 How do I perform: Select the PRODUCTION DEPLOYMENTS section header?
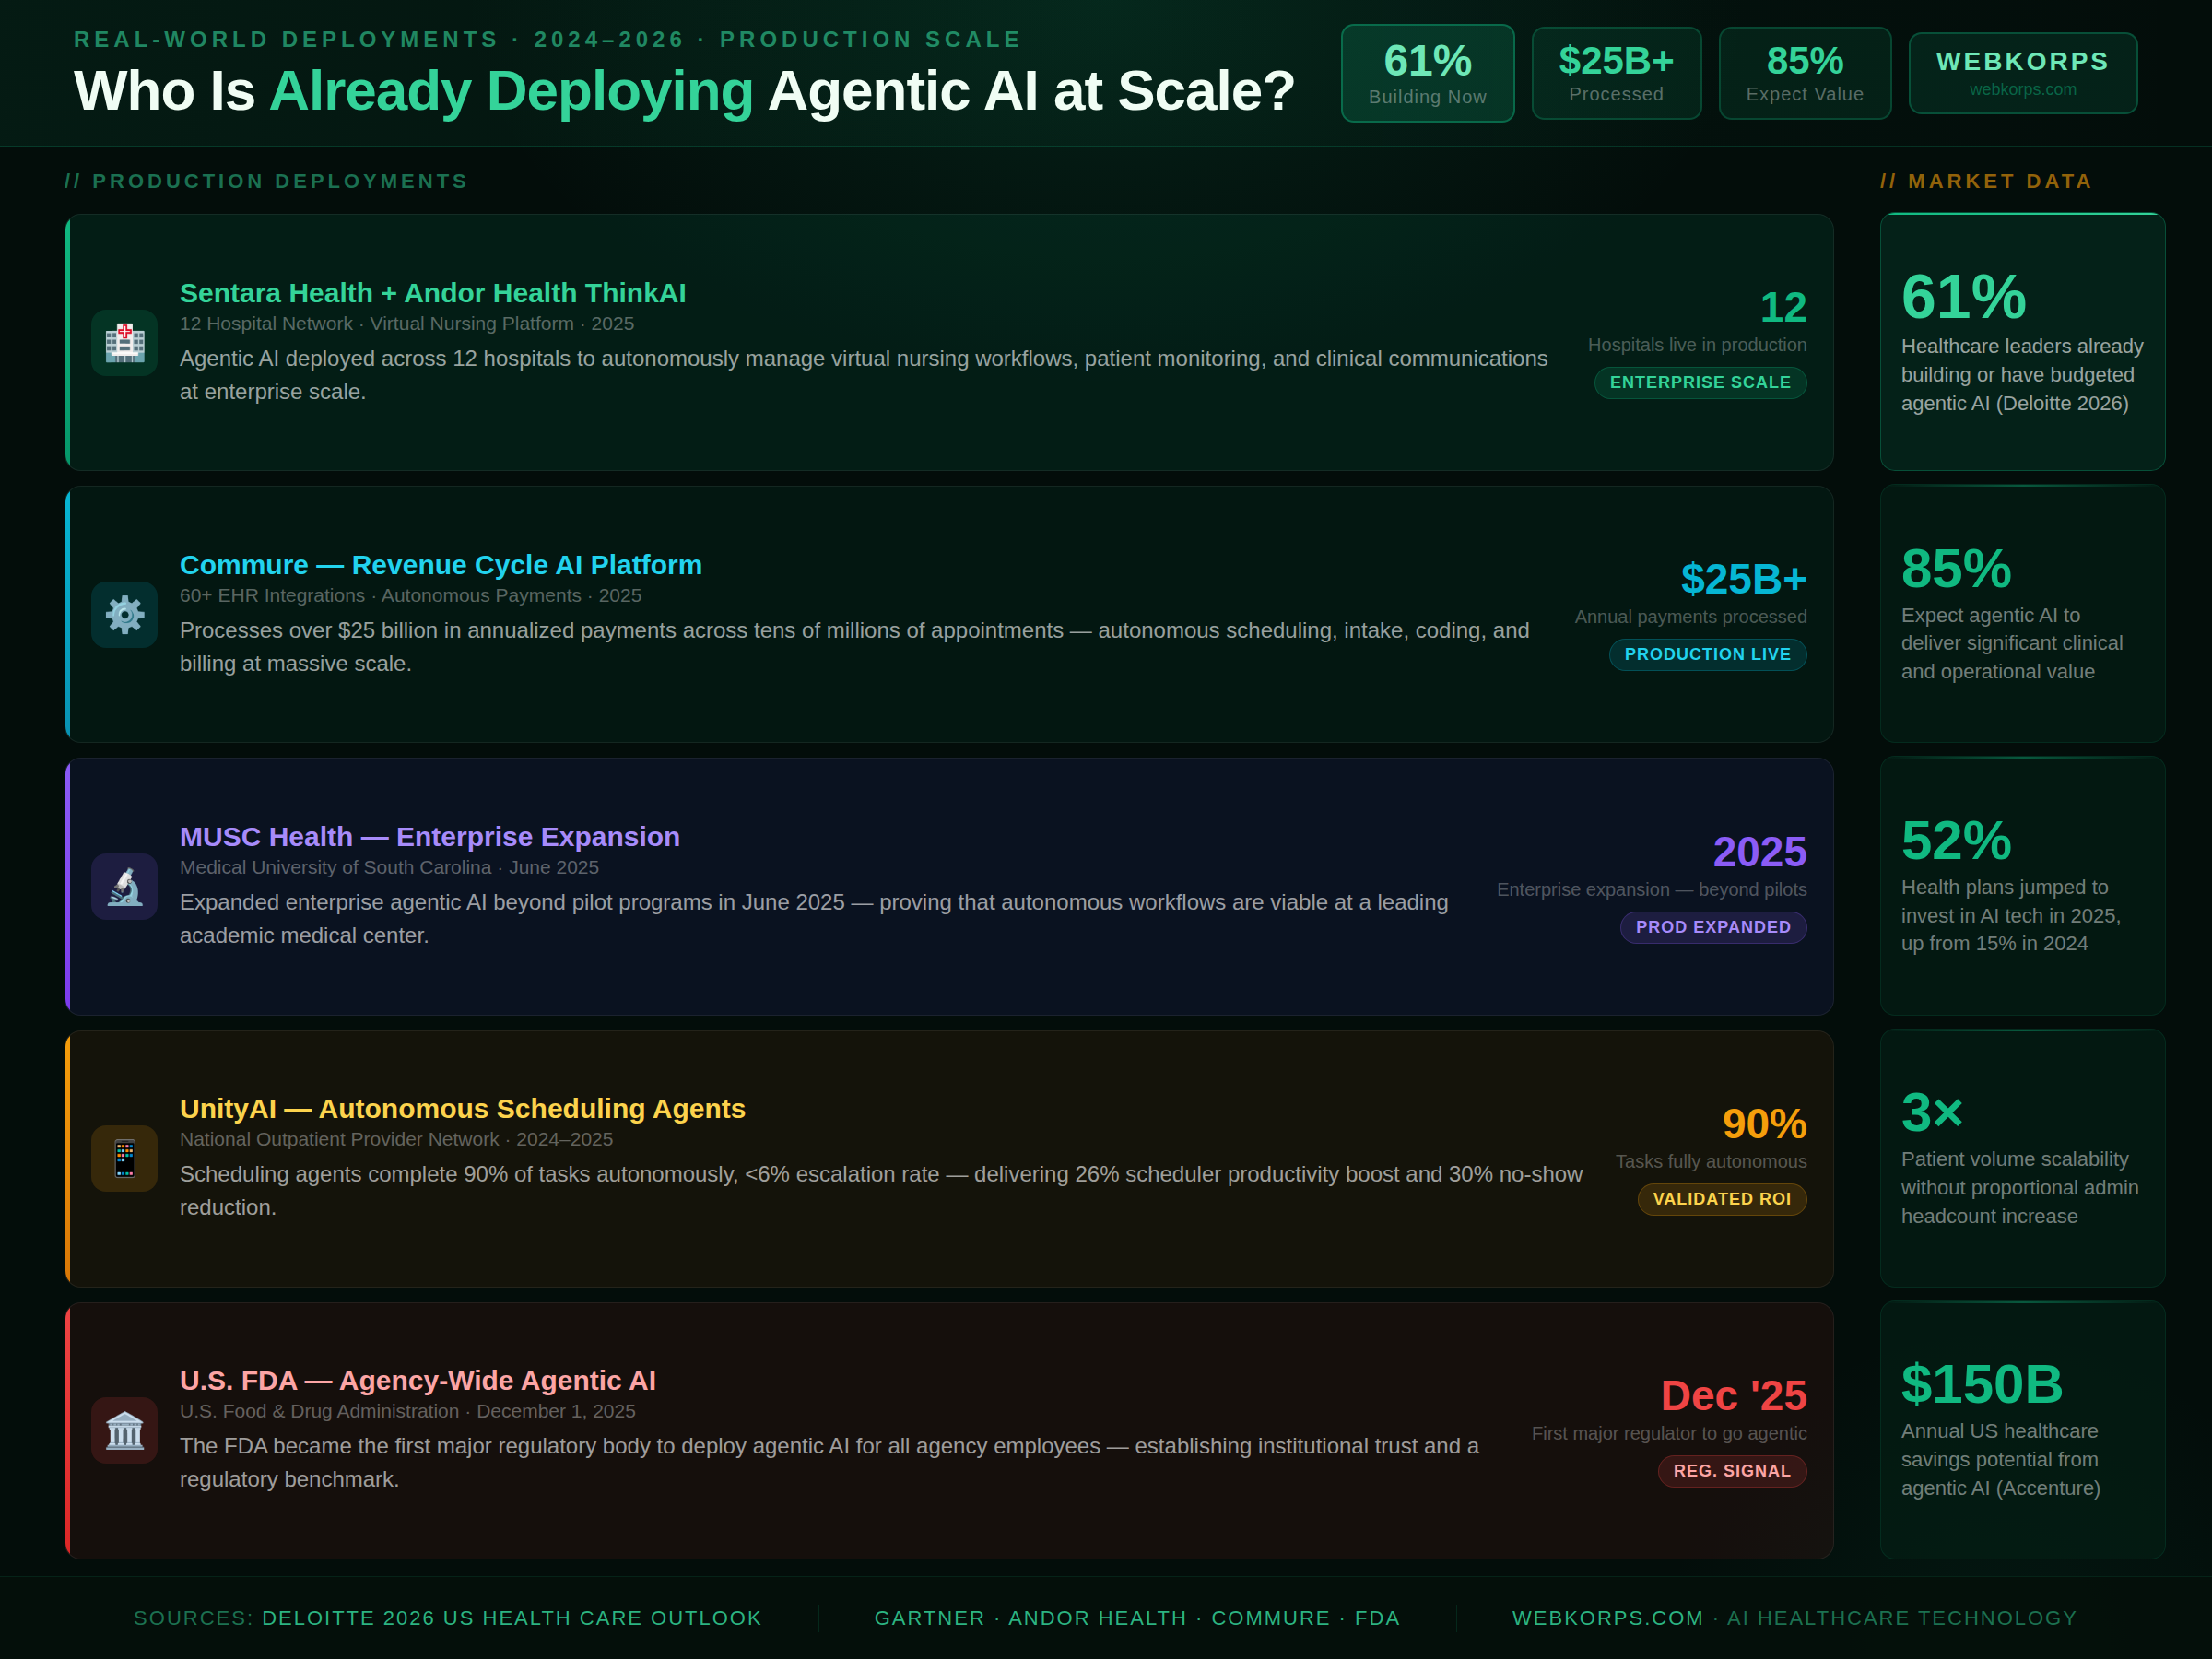click(x=267, y=181)
